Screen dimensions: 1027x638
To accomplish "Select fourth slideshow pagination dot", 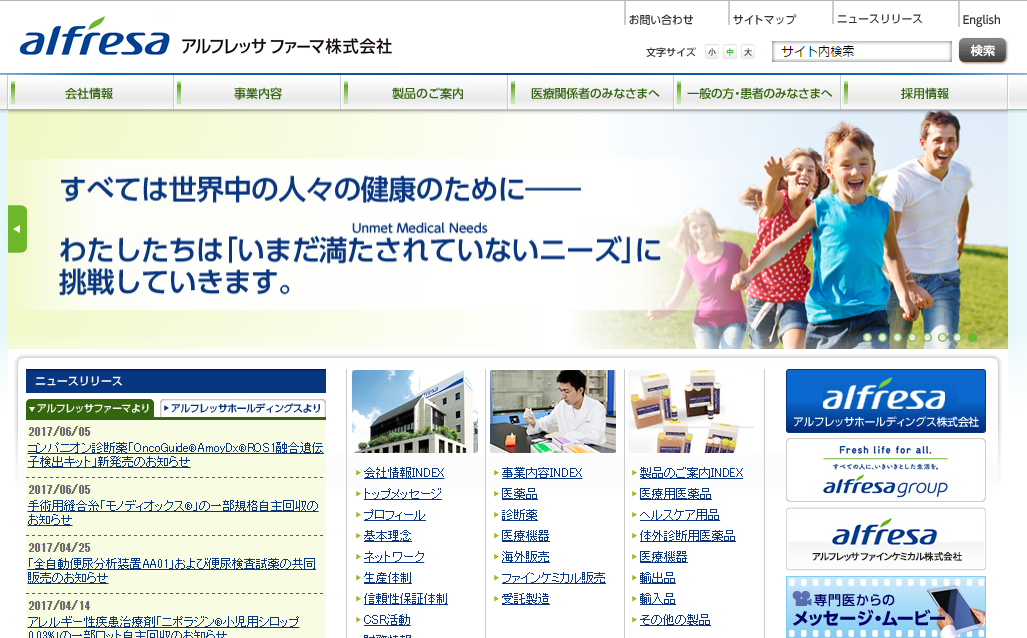I will pyautogui.click(x=912, y=337).
